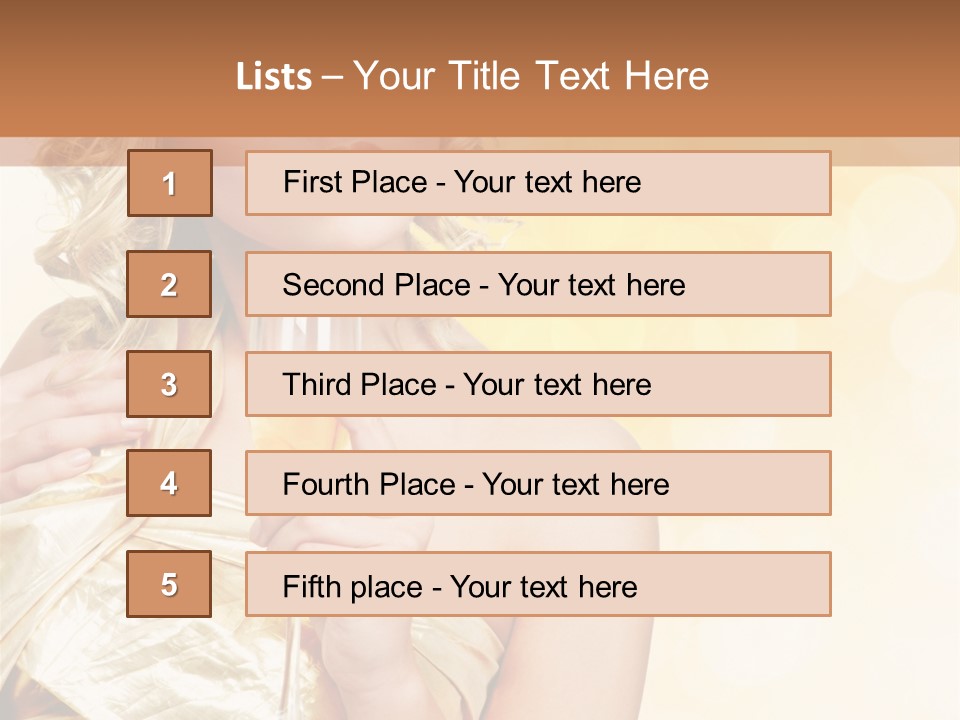The height and width of the screenshot is (720, 960).
Task: Click the number 5 box
Action: click(169, 584)
